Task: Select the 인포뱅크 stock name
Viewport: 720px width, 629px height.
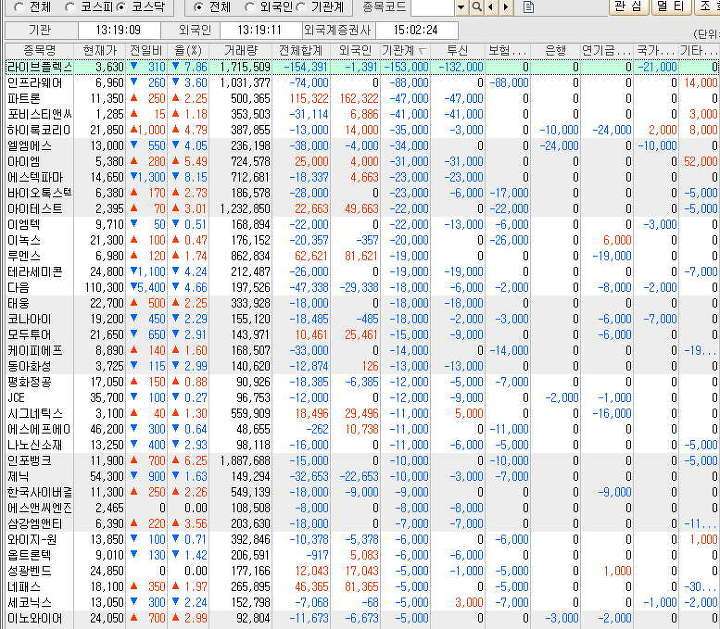Action: 29,461
